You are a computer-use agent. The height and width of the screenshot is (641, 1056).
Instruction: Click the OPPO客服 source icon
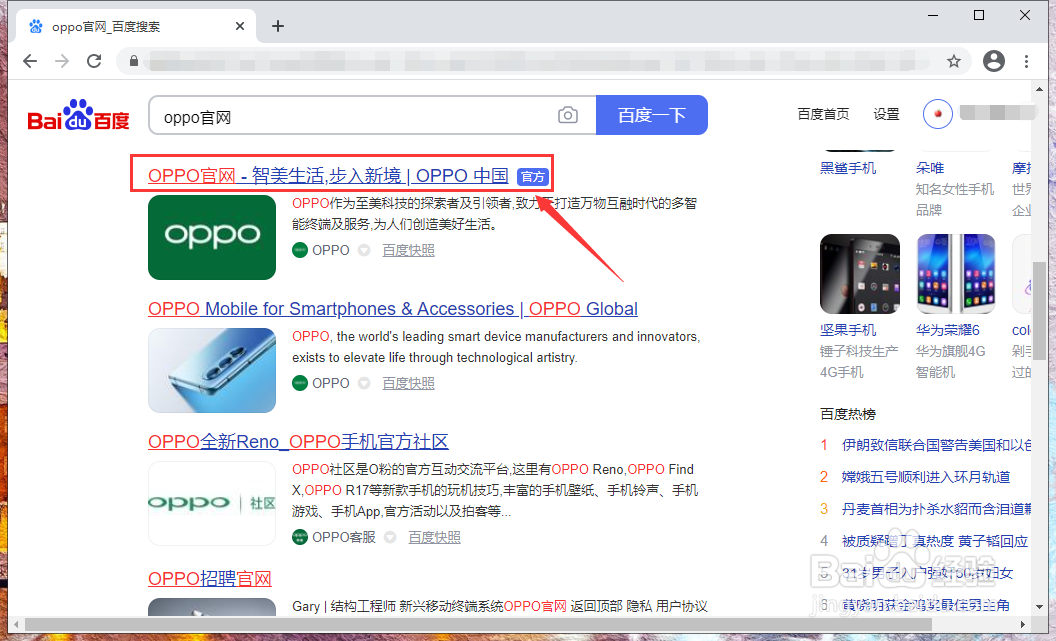pyautogui.click(x=300, y=537)
